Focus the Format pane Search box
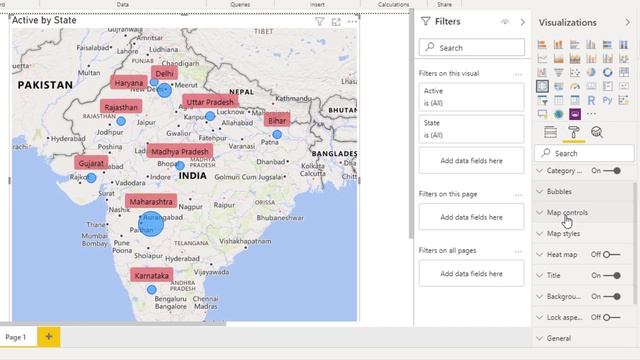Image resolution: width=640 pixels, height=360 pixels. [x=584, y=153]
